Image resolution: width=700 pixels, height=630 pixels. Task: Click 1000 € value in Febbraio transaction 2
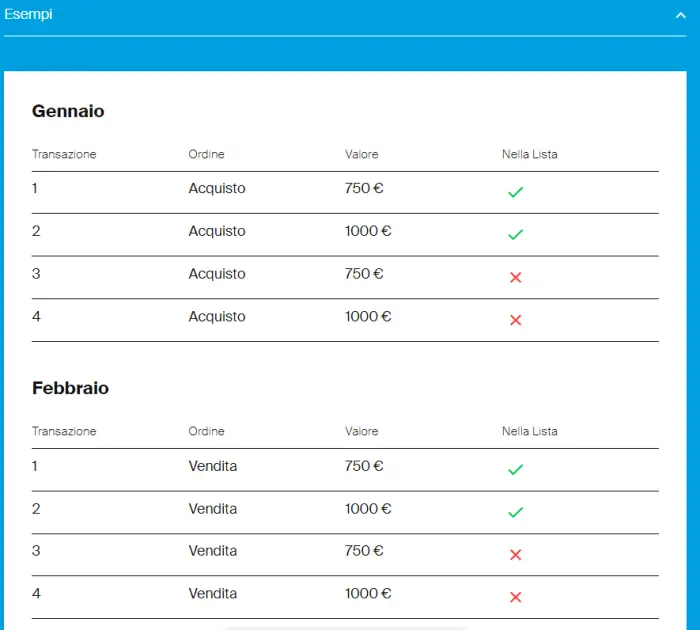(368, 509)
